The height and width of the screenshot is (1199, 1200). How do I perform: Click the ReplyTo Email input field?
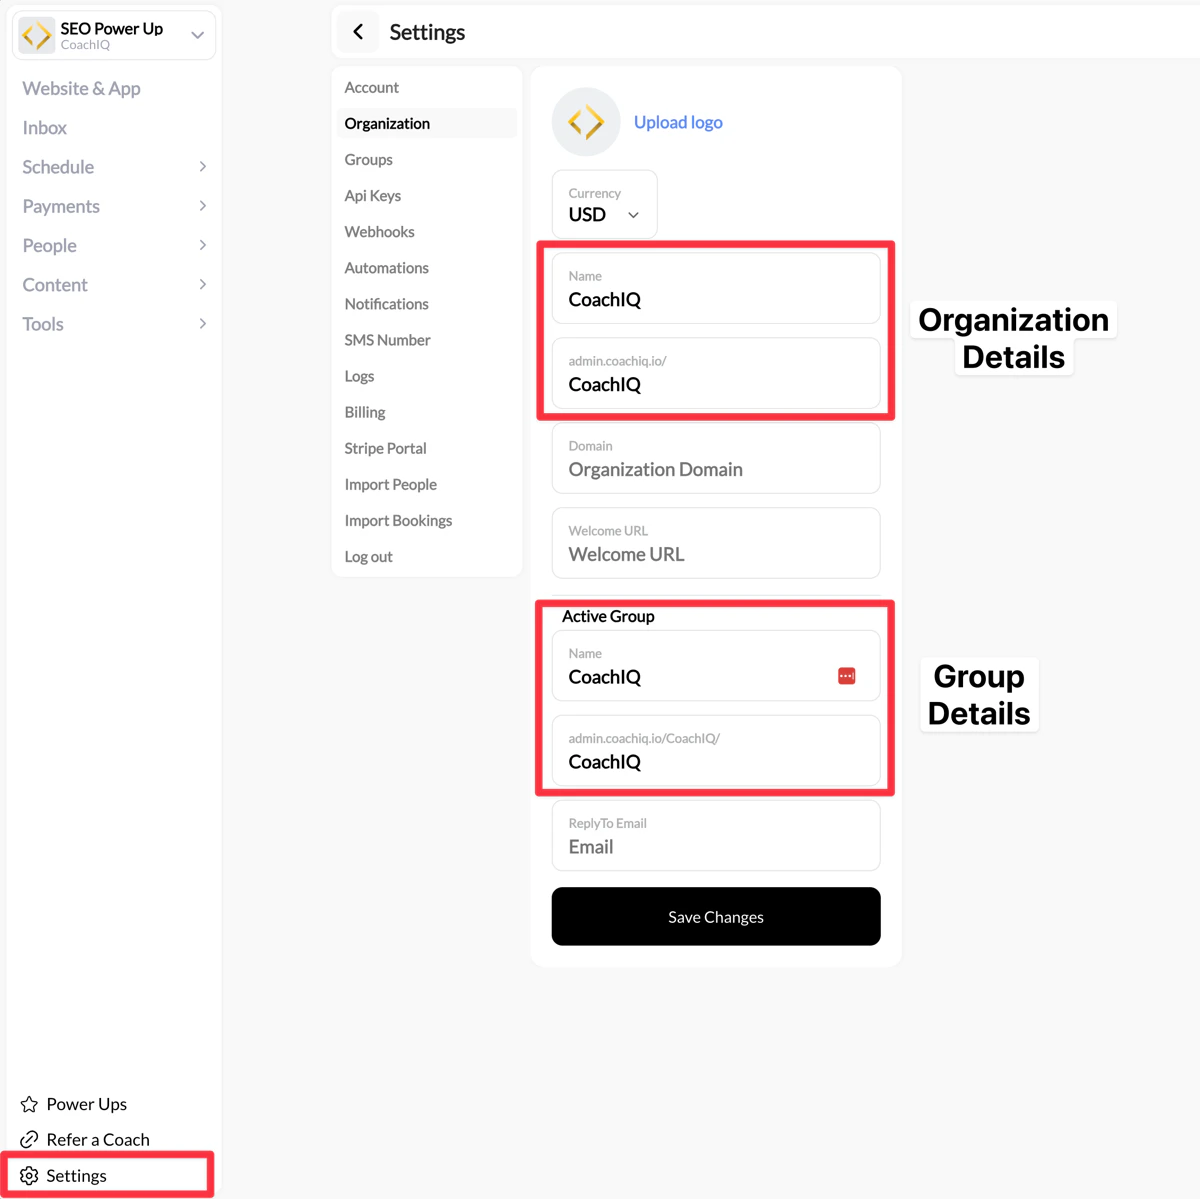(716, 835)
